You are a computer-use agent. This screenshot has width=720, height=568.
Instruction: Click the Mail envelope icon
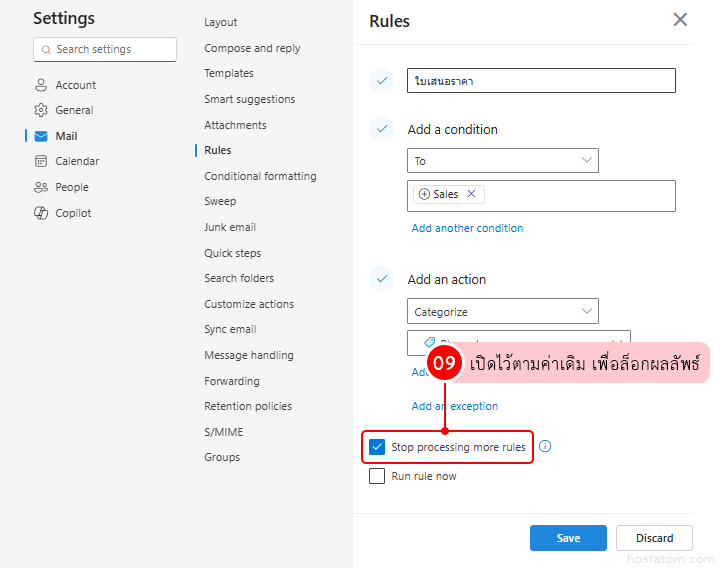tap(41, 136)
